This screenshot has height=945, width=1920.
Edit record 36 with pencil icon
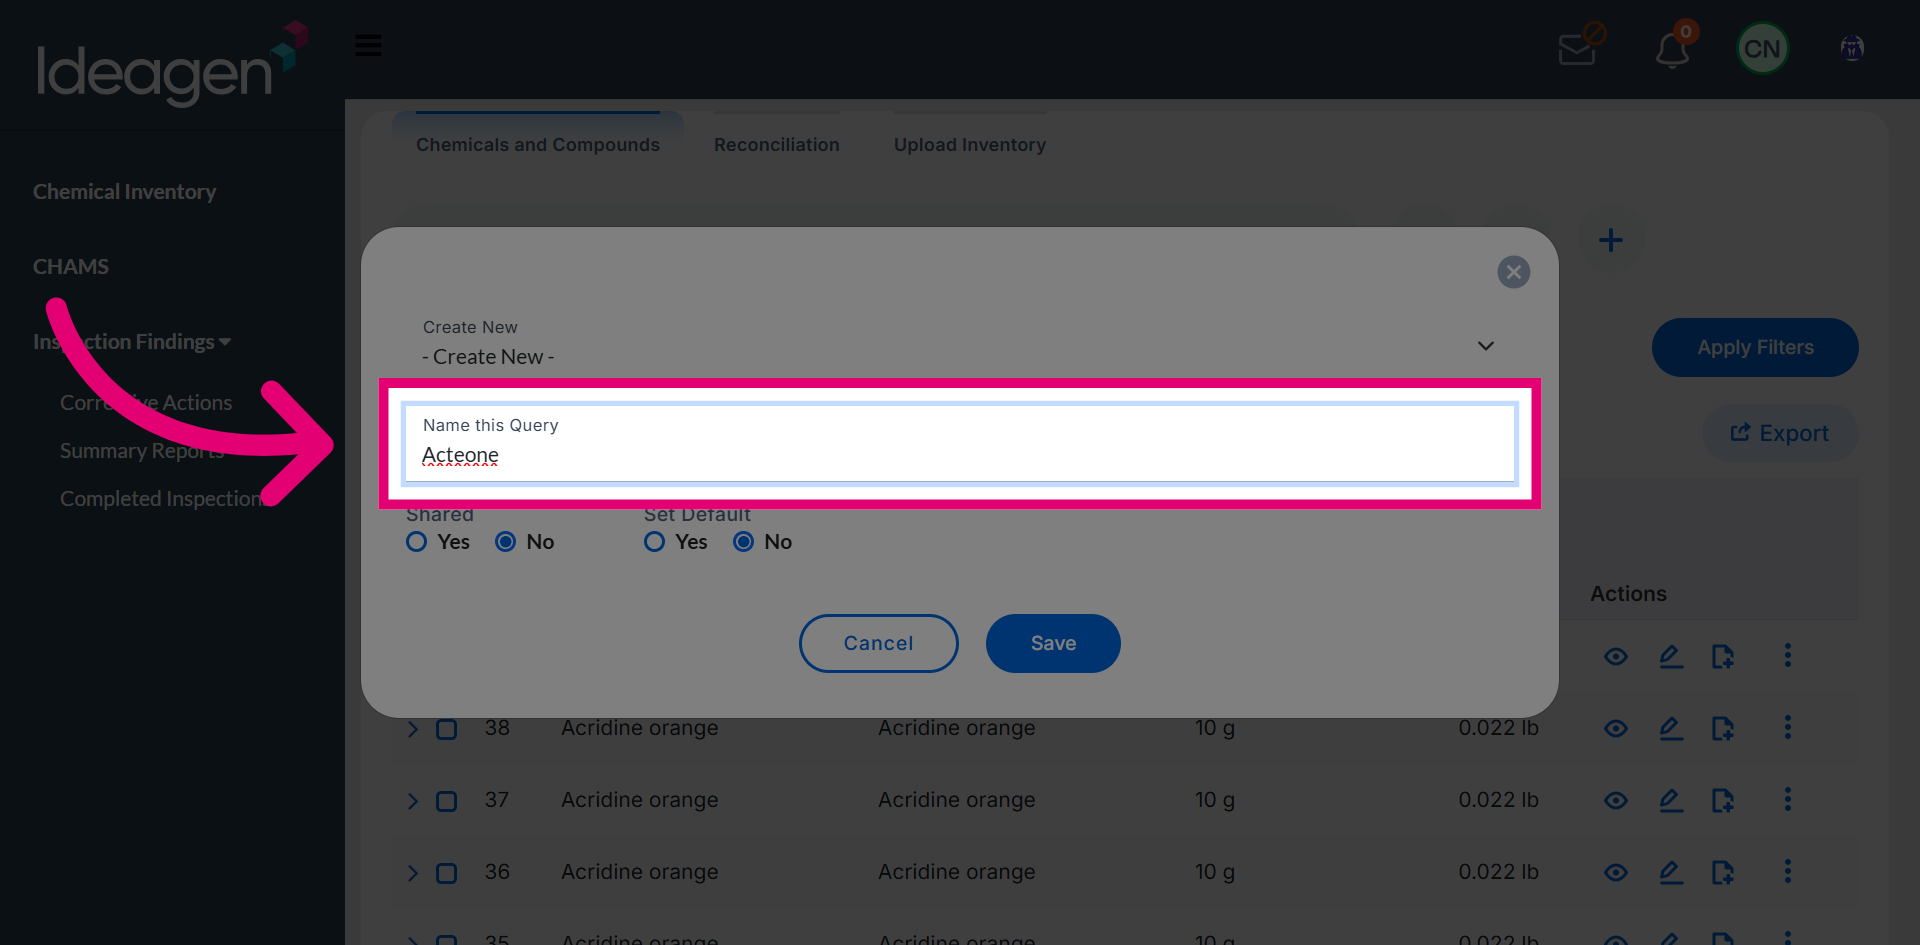1671,872
